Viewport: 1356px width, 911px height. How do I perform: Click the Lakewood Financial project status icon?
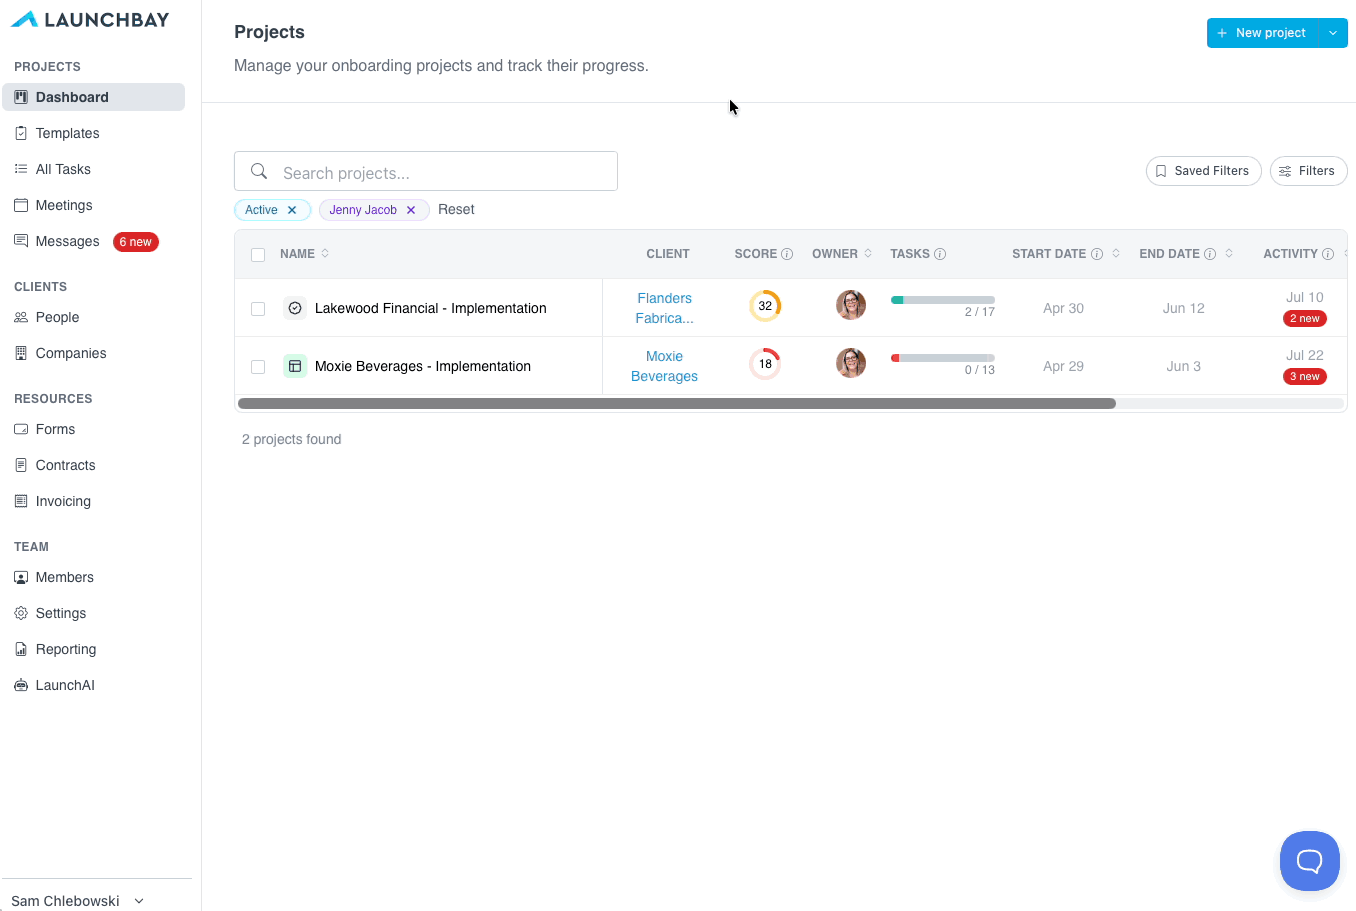(295, 308)
